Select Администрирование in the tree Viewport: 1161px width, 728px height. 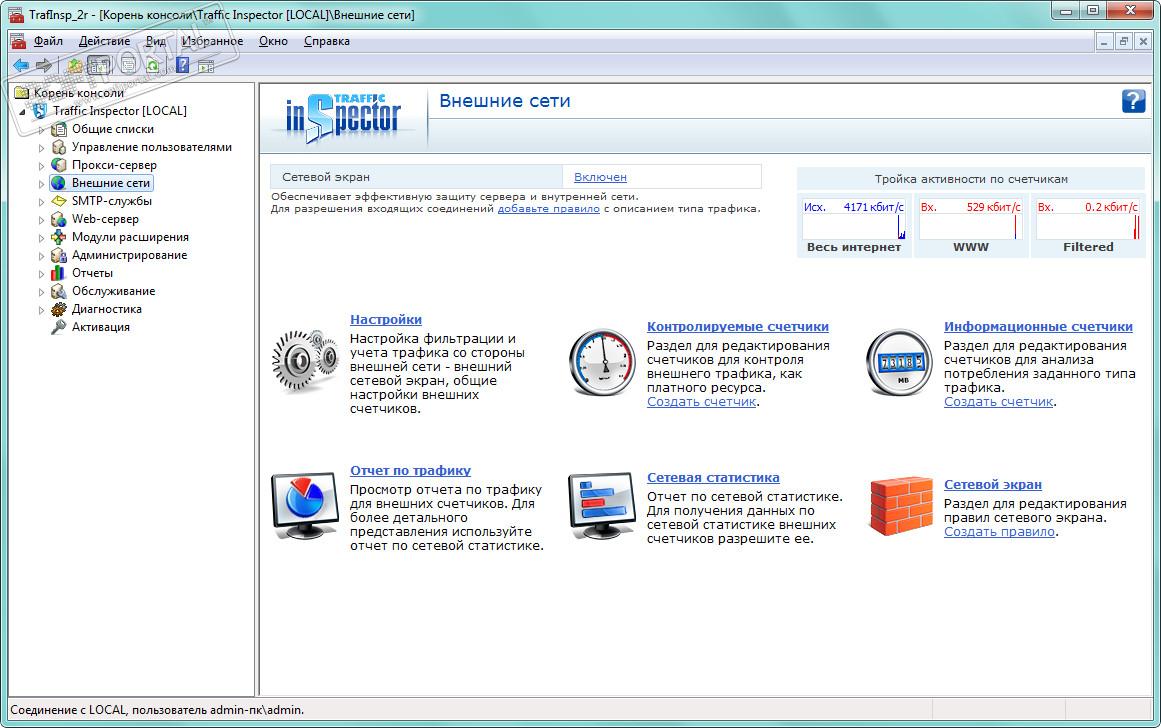pos(129,255)
